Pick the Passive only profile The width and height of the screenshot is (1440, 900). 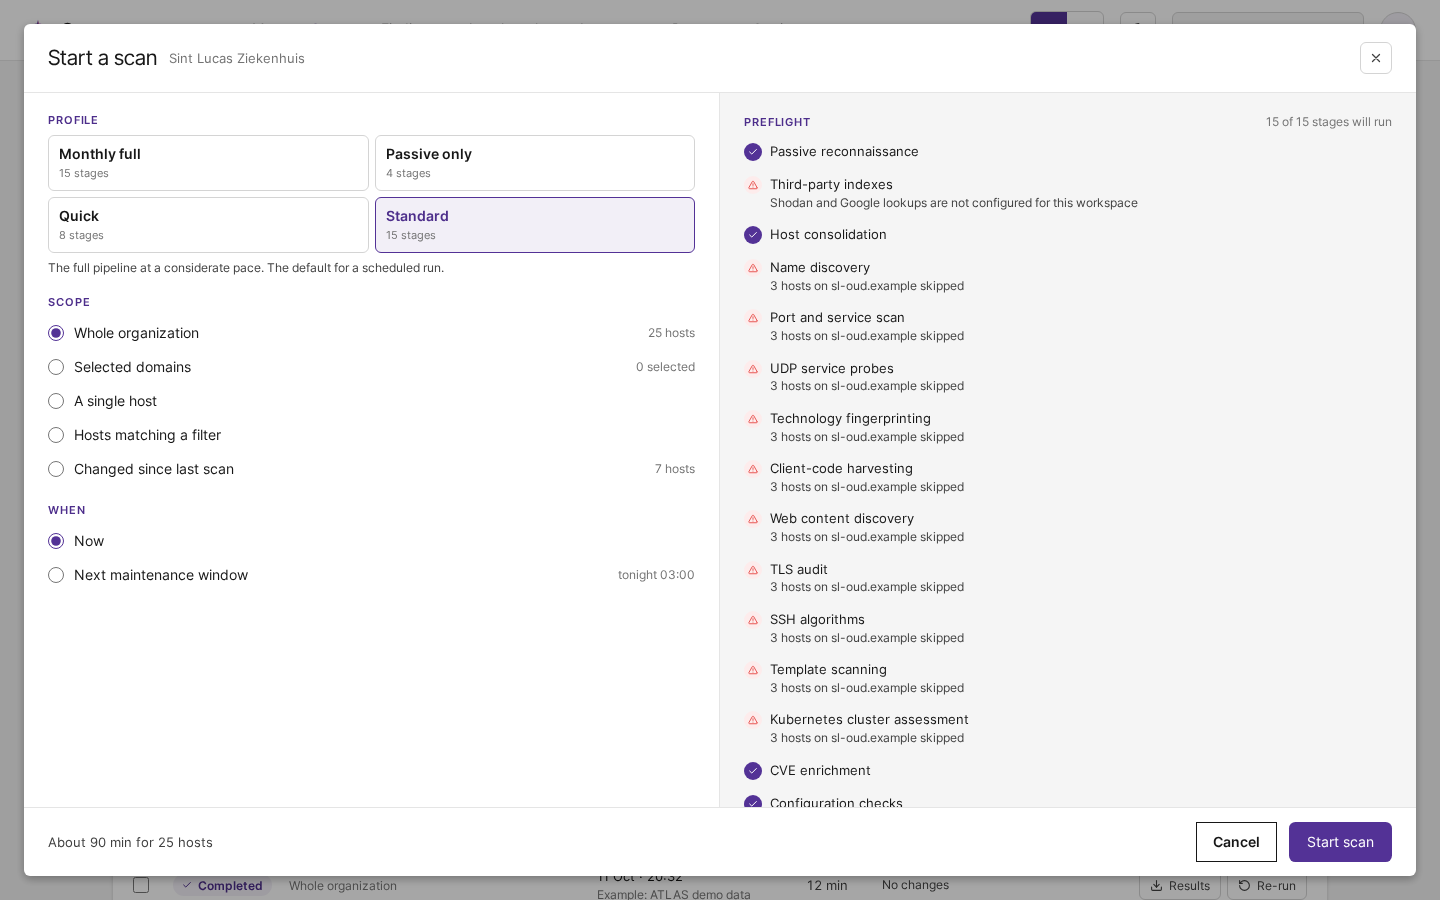pos(535,163)
